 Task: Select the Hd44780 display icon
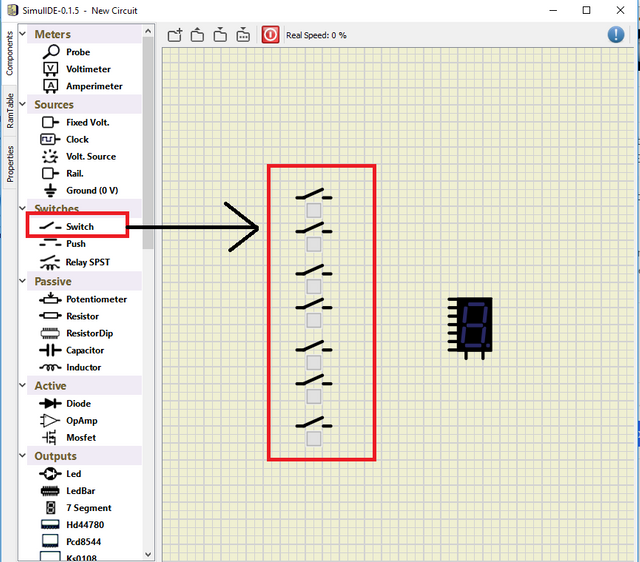(50, 525)
